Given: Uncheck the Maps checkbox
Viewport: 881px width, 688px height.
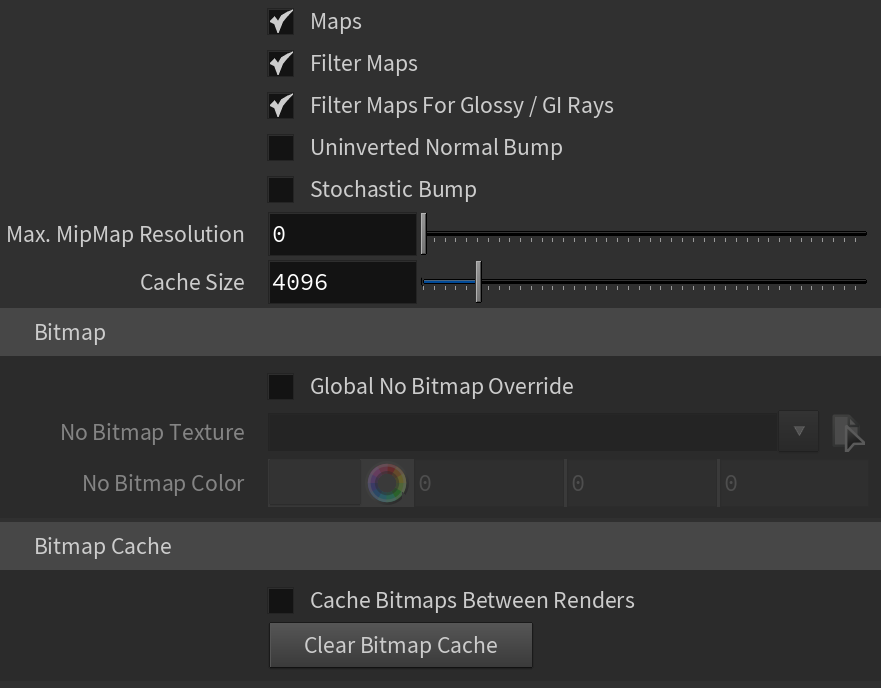Looking at the screenshot, I should (281, 22).
